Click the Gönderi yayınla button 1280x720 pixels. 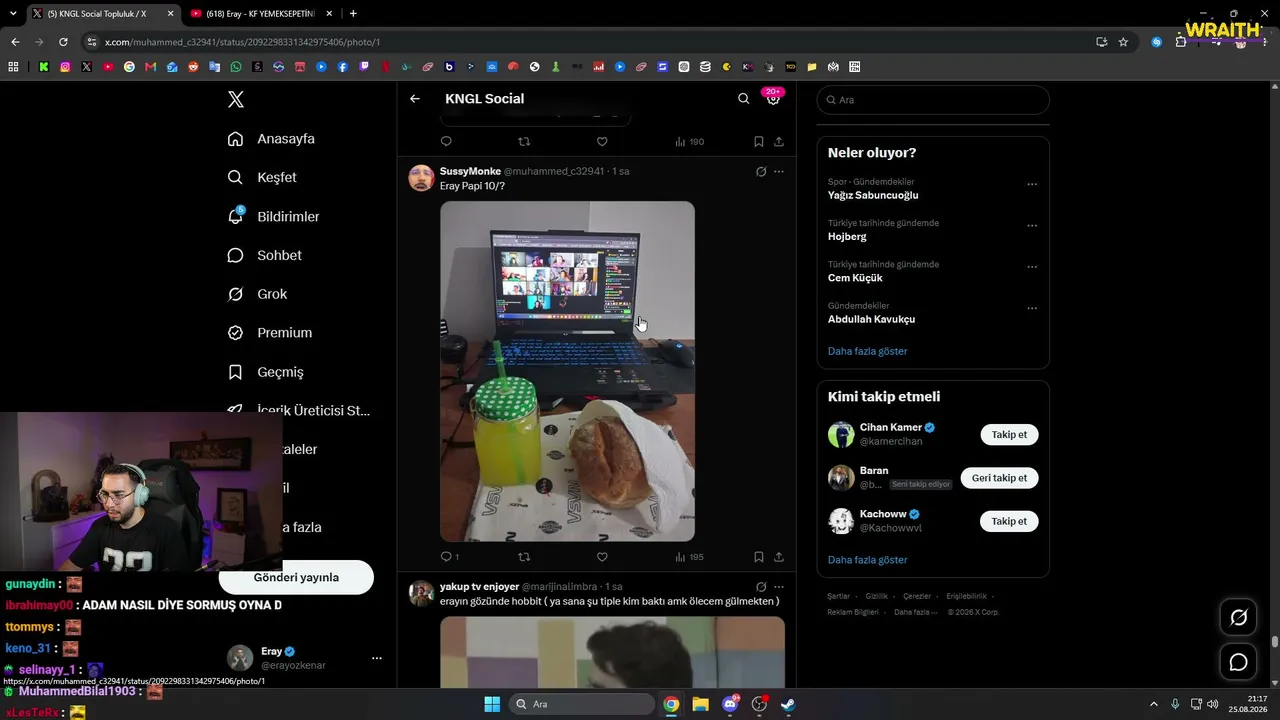296,578
